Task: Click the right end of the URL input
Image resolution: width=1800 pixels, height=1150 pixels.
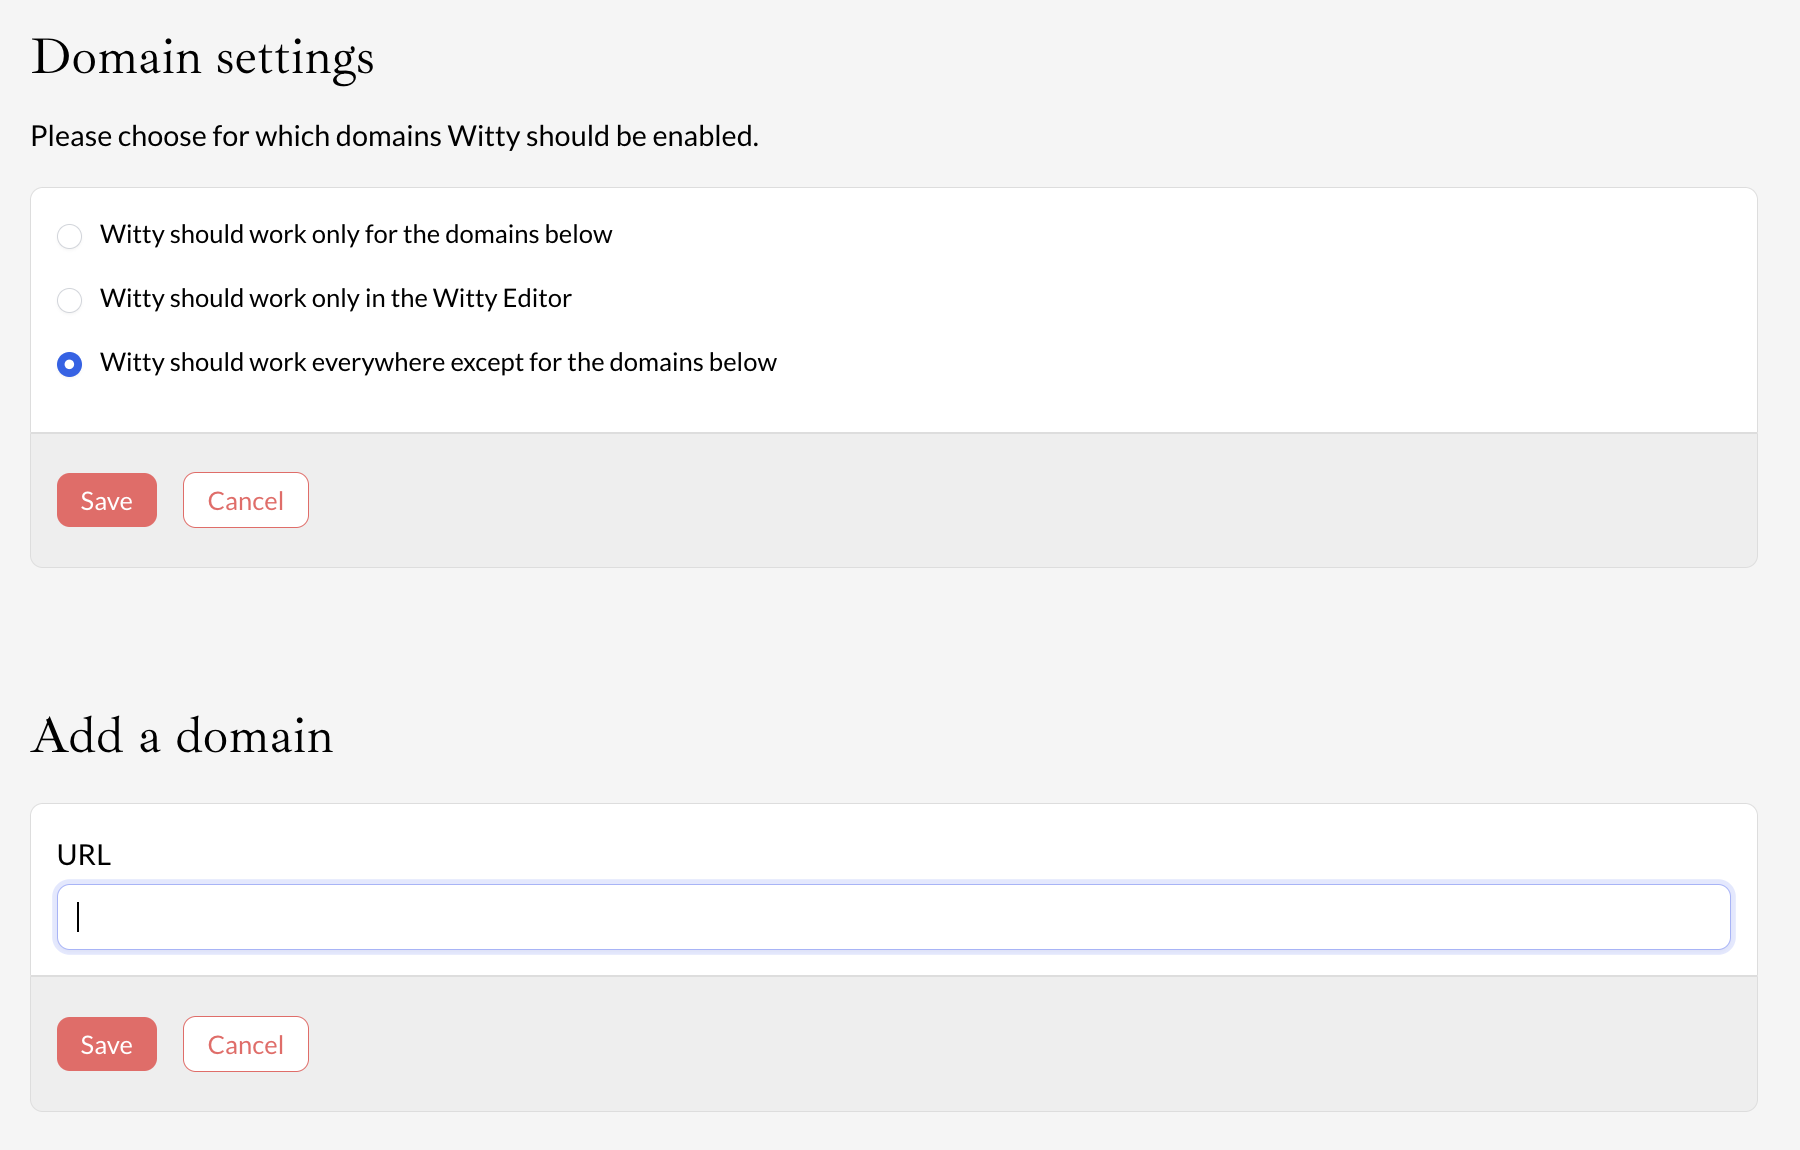Action: [x=1700, y=917]
